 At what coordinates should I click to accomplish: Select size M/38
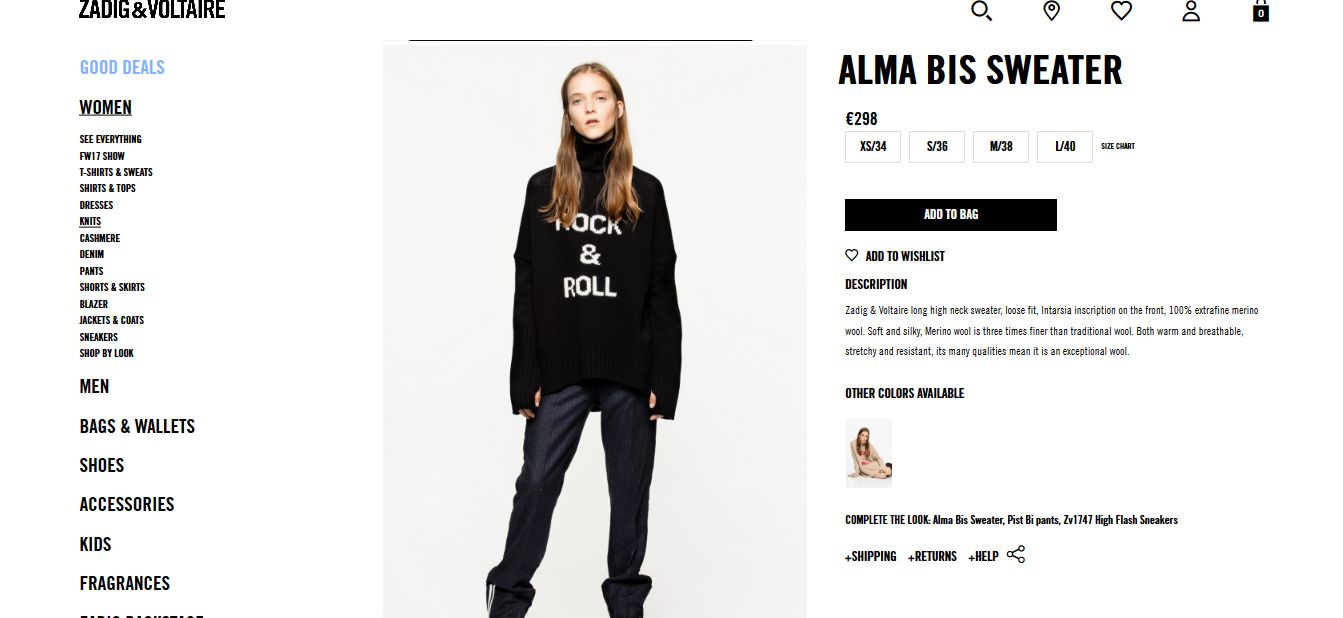[1001, 146]
